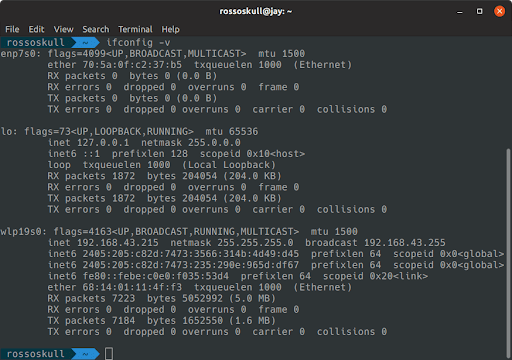Viewport: 512px width, 360px height.
Task: Open the Search menu
Action: (x=96, y=29)
